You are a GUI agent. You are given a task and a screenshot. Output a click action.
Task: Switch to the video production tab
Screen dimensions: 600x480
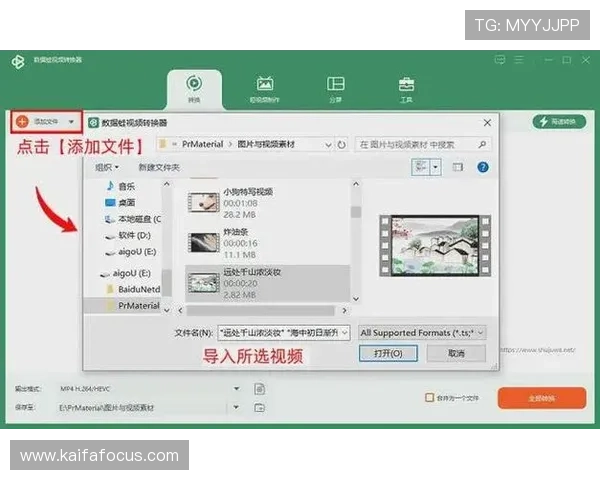coord(265,89)
